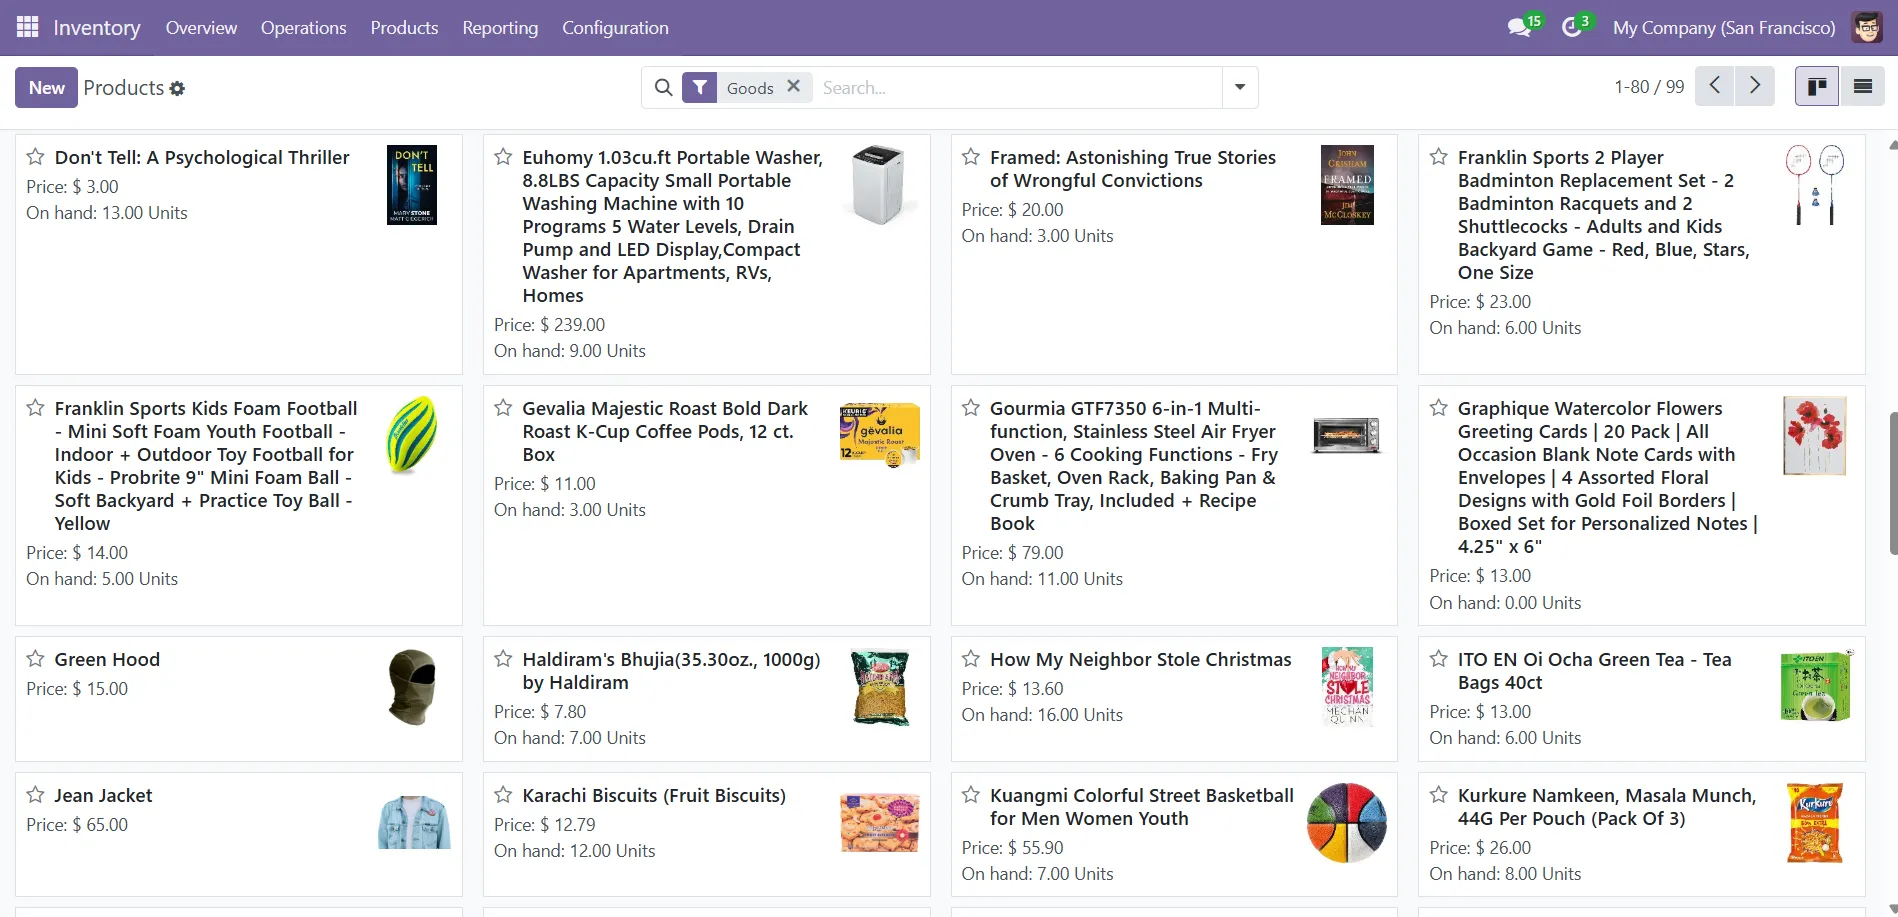The width and height of the screenshot is (1898, 917).
Task: Star ITO EN Oi Ocha Green Tea
Action: tap(1439, 659)
